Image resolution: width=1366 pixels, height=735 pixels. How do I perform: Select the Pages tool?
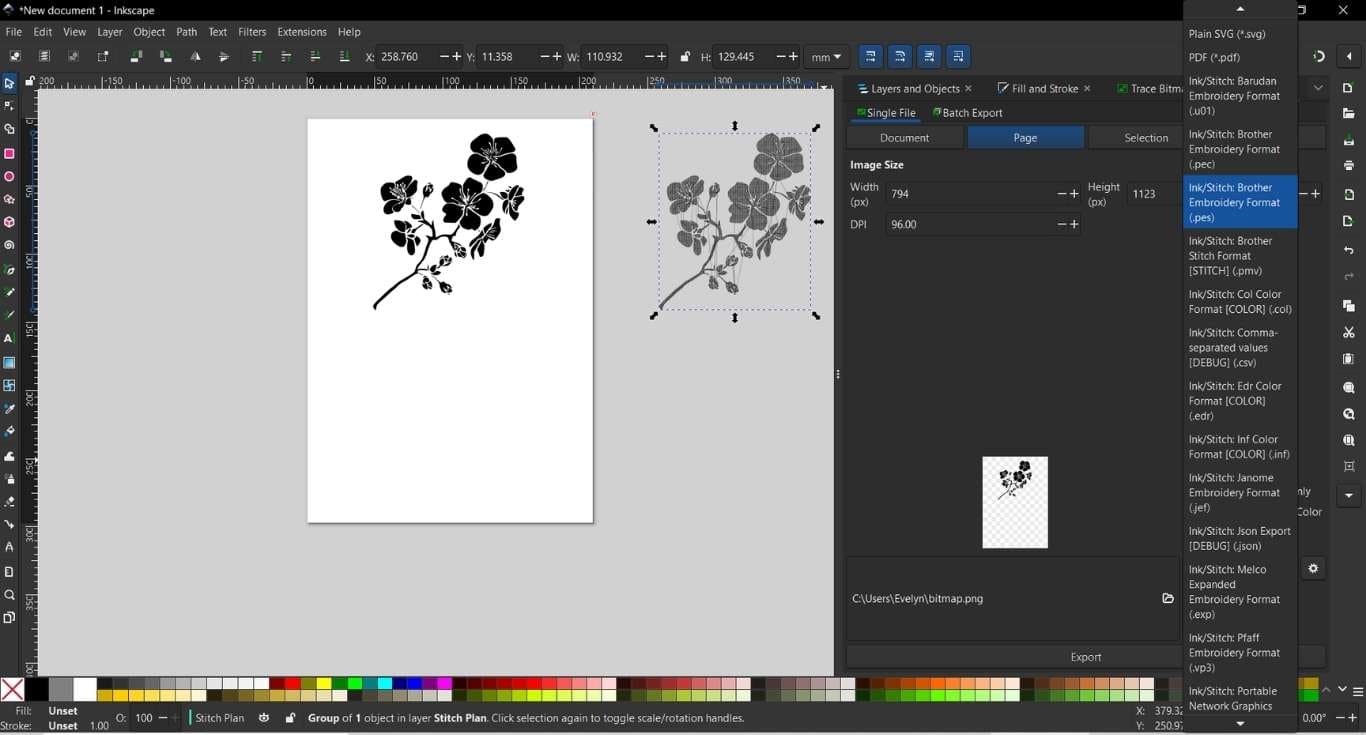pyautogui.click(x=9, y=618)
